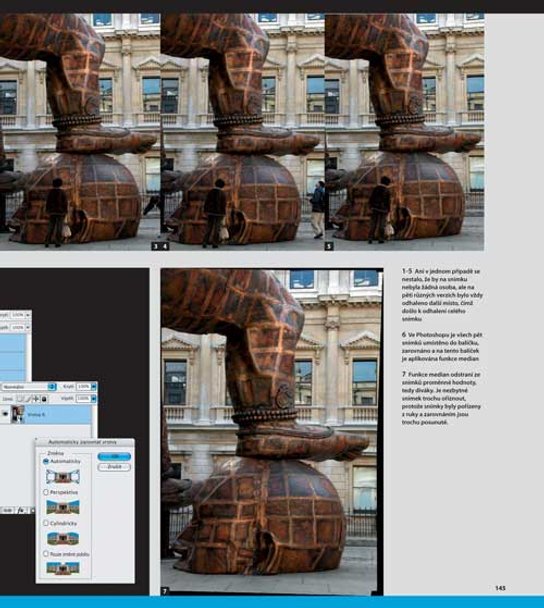This screenshot has height=608, width=544.
Task: Choose the Cylindricky layout option
Action: click(x=46, y=523)
